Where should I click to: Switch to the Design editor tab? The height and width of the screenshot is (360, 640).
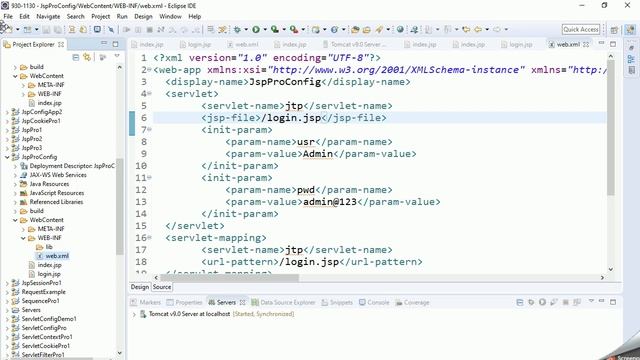coord(140,287)
